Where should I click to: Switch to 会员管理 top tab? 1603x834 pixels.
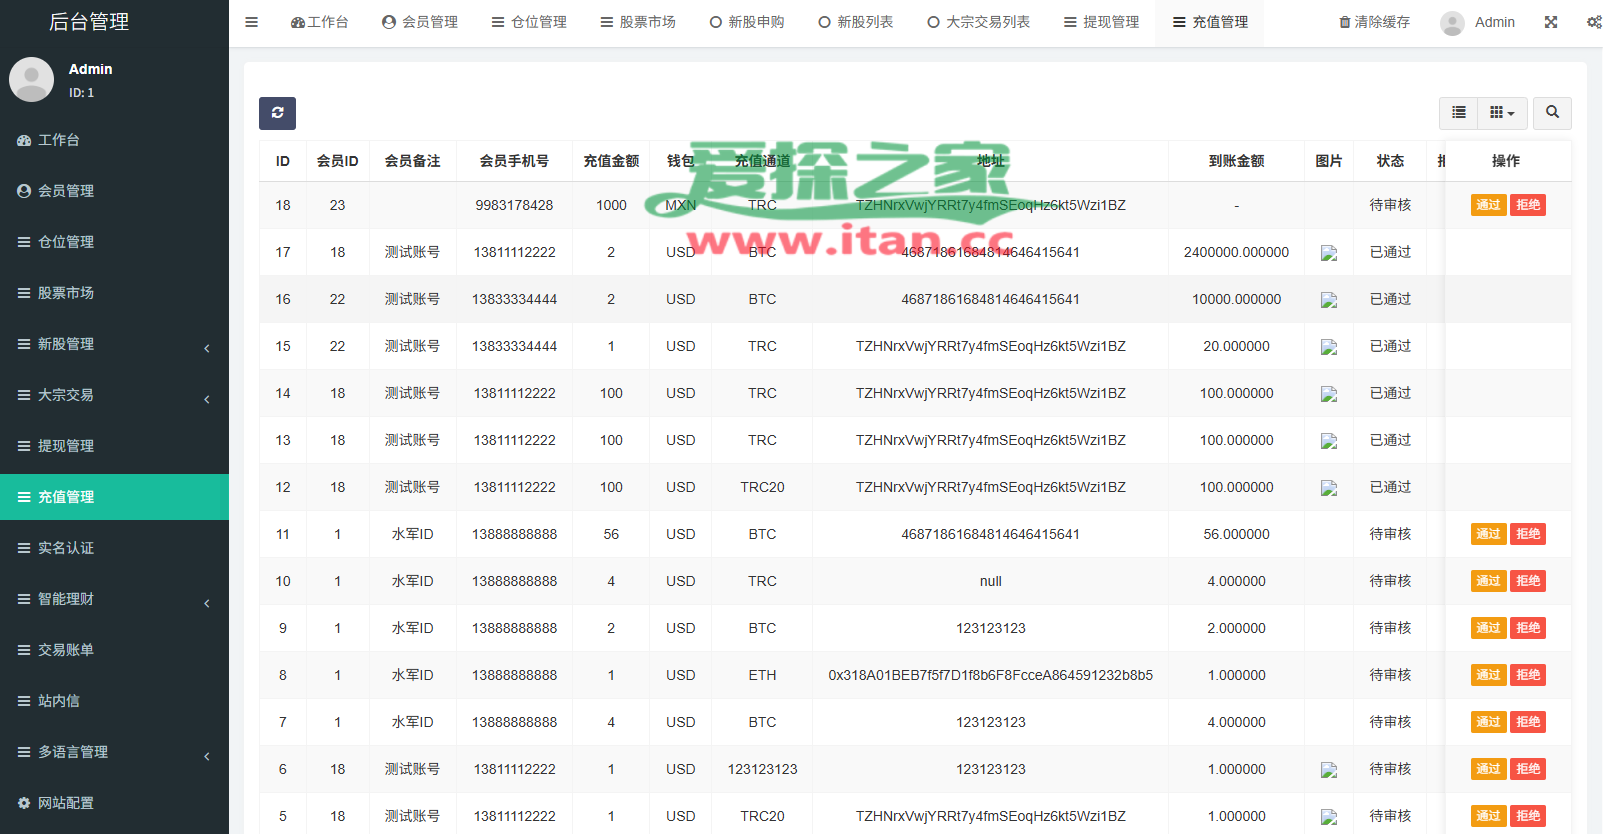point(420,22)
